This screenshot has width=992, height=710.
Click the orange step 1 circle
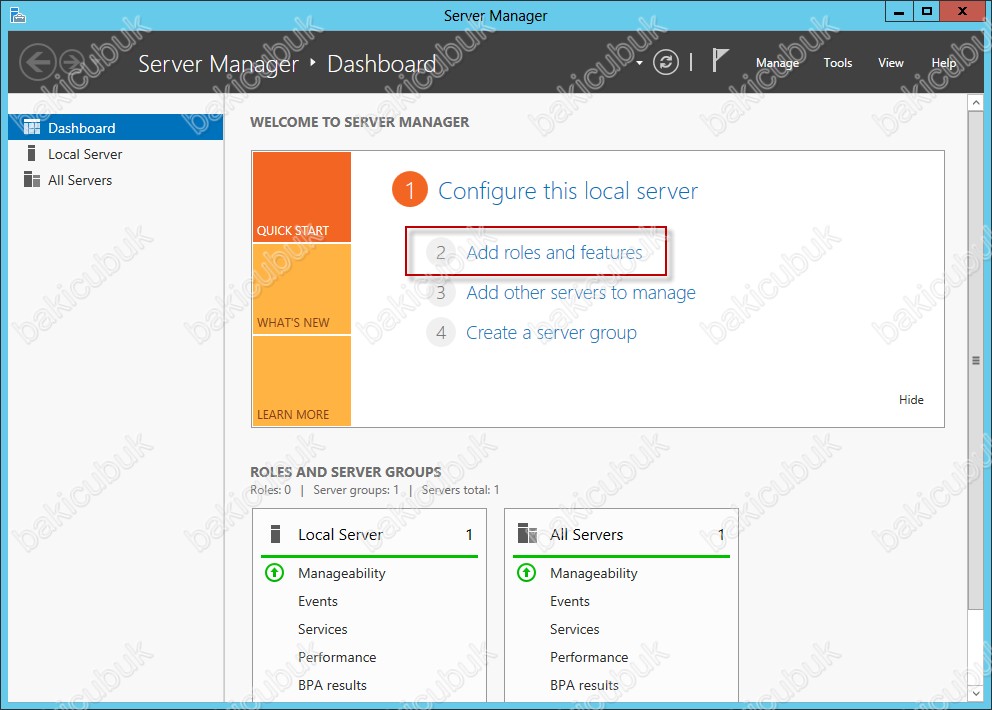pos(410,189)
